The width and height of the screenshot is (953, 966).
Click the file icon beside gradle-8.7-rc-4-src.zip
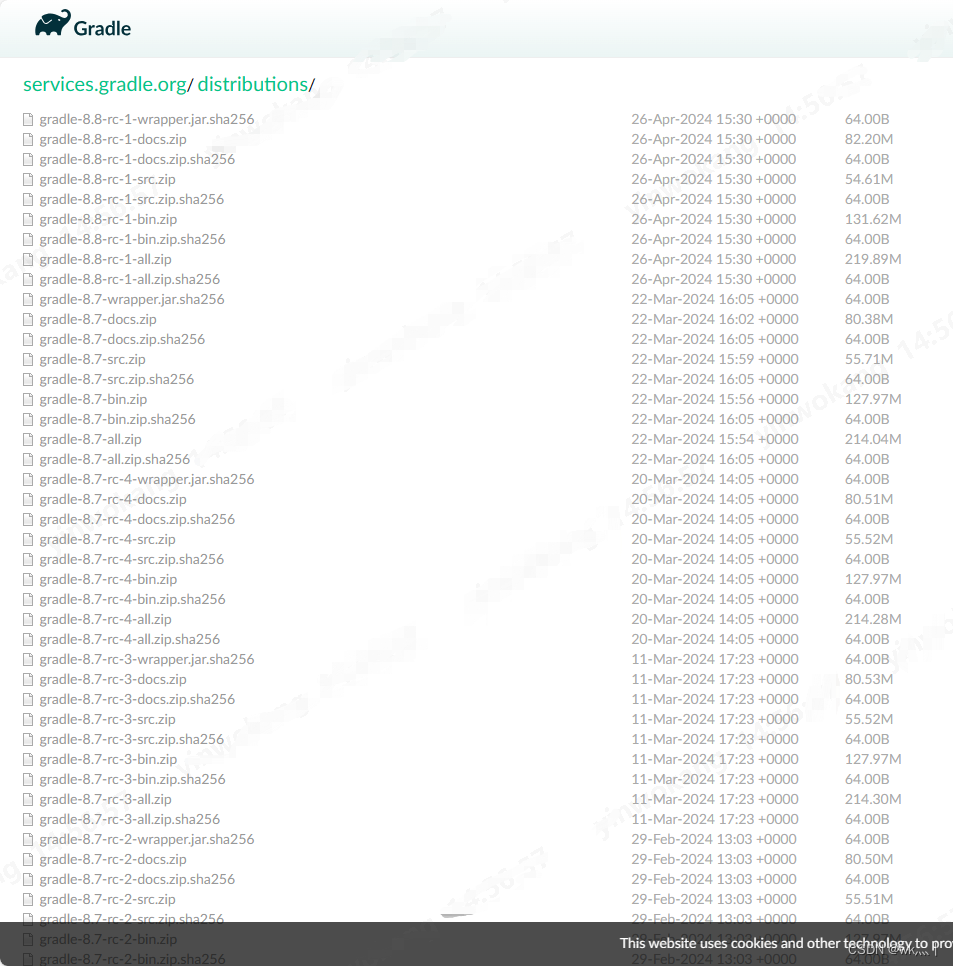[x=28, y=539]
